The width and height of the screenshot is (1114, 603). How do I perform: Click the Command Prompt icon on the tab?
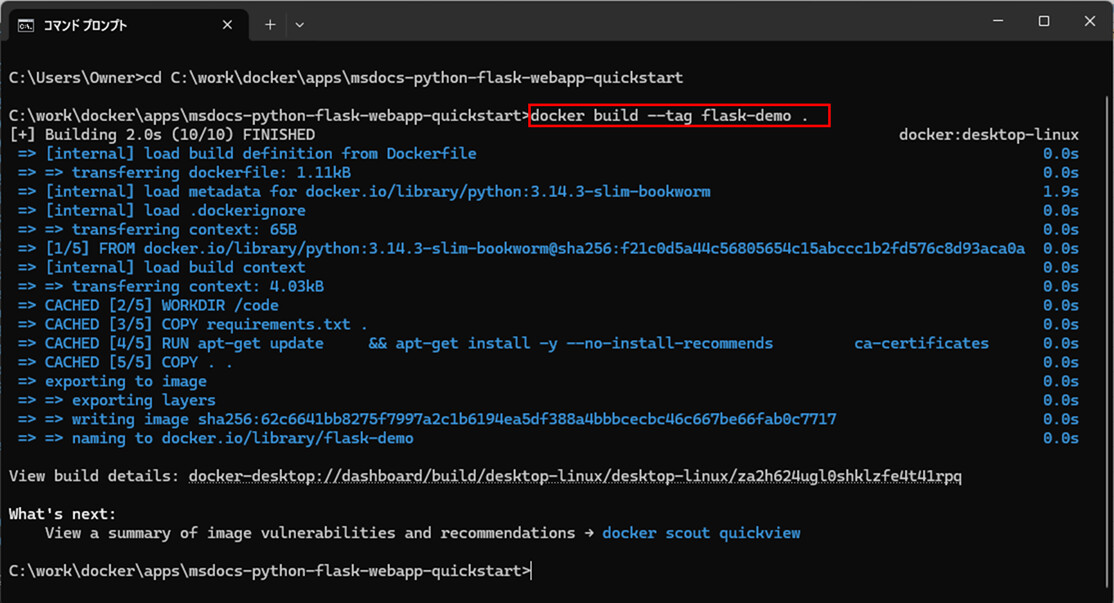(25, 25)
